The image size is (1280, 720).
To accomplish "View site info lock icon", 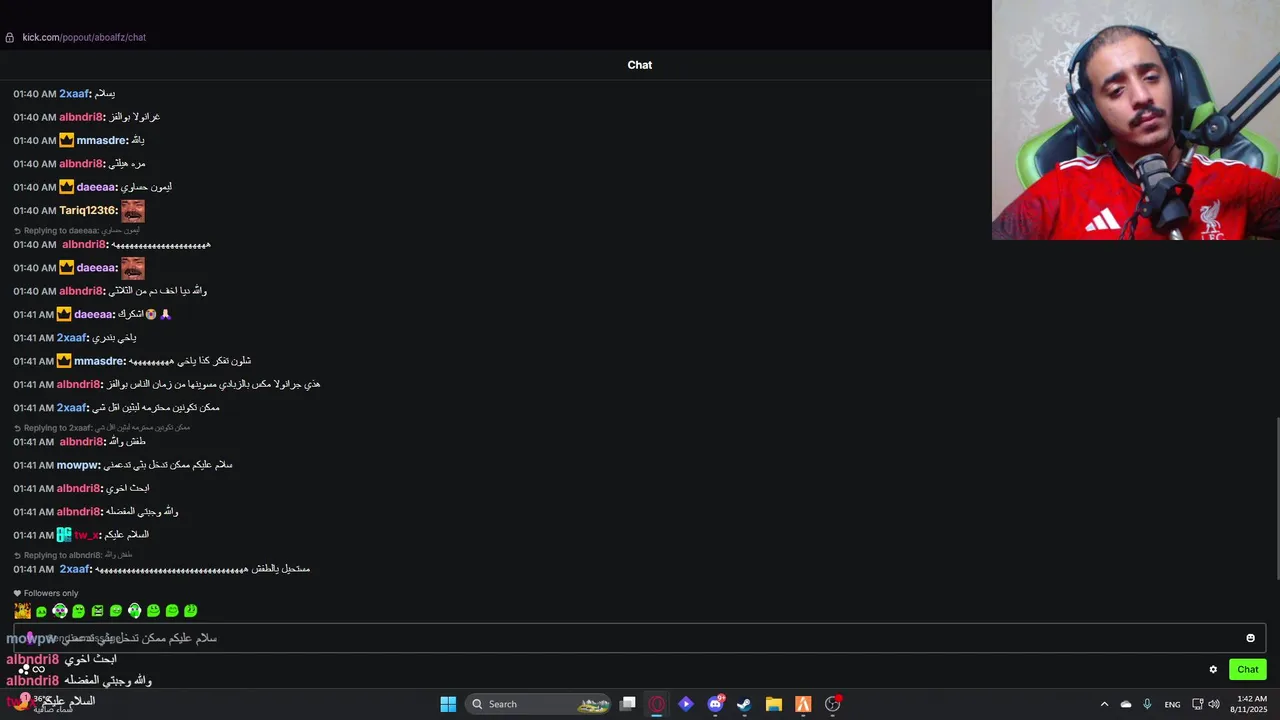I will [10, 38].
